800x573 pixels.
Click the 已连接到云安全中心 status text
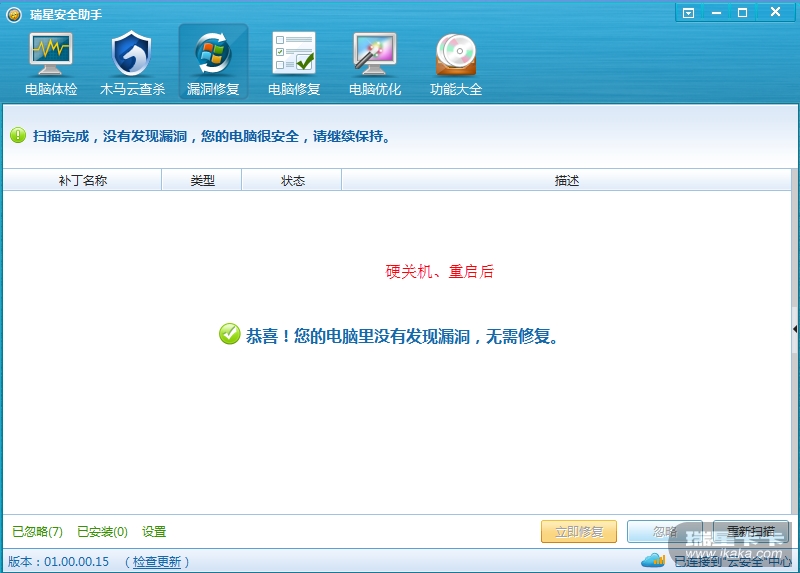[733, 561]
